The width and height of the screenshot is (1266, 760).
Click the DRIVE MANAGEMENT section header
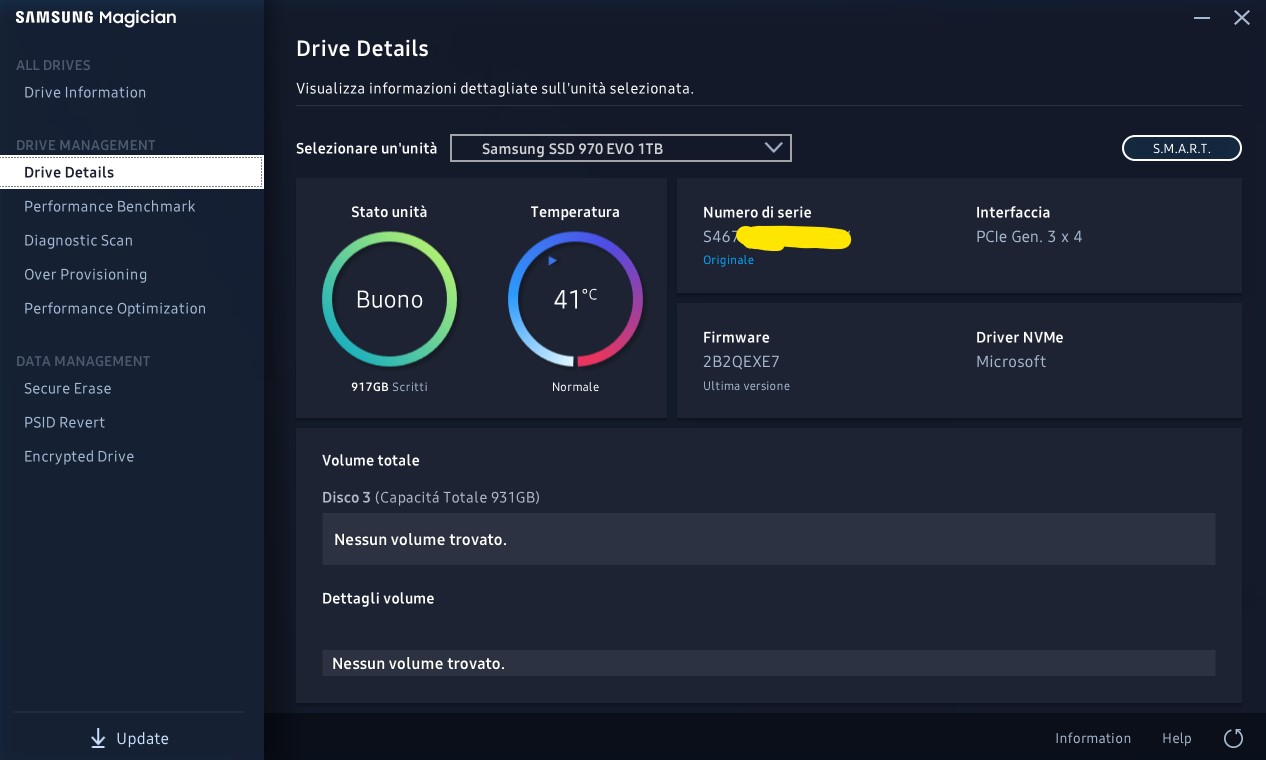(x=86, y=145)
